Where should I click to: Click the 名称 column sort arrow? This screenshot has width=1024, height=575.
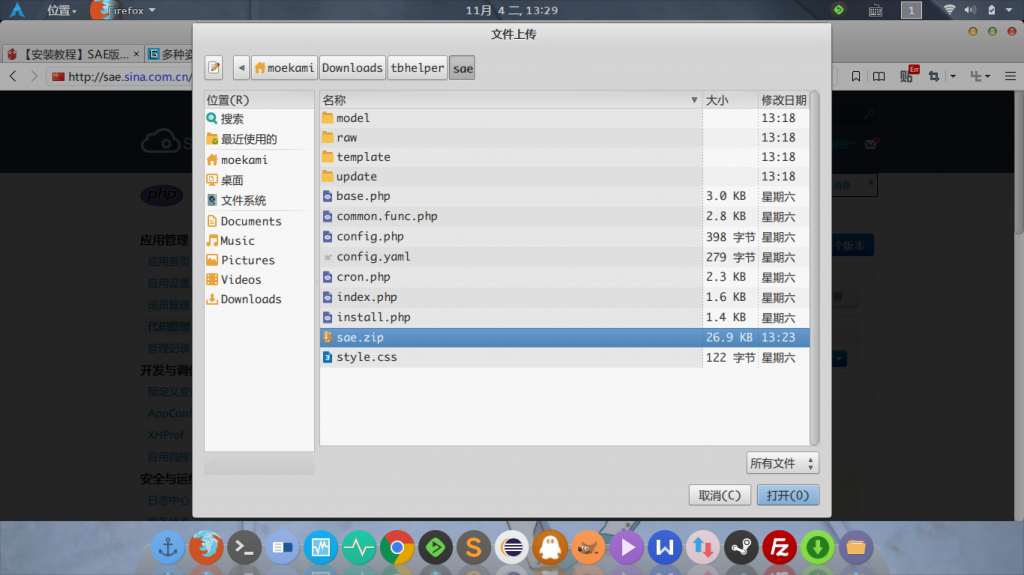[x=694, y=100]
